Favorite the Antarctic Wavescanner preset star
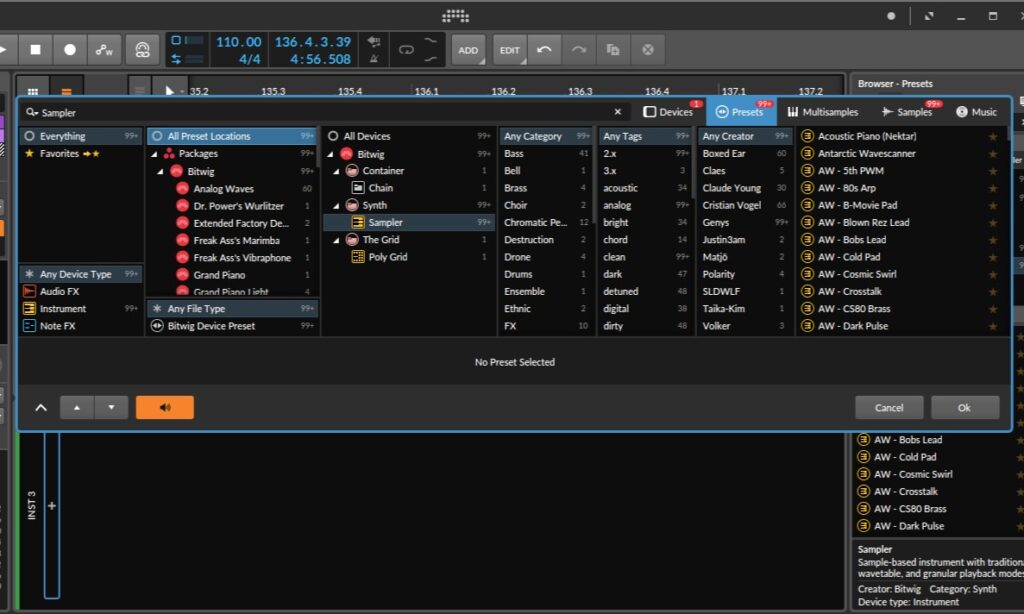 (x=993, y=154)
